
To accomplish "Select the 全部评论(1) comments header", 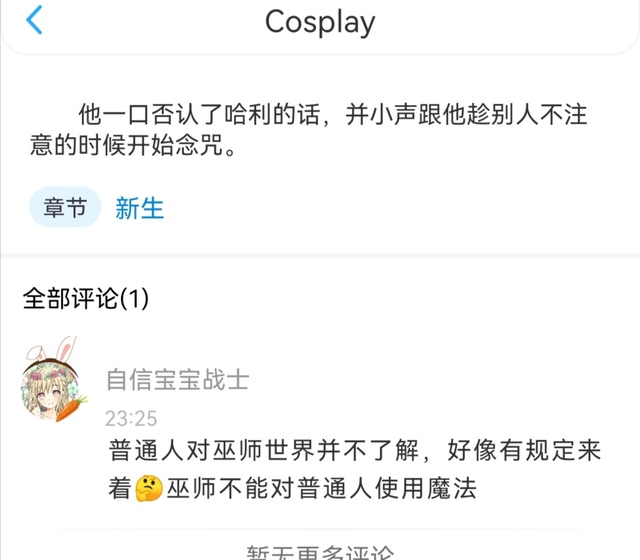I will tap(86, 298).
